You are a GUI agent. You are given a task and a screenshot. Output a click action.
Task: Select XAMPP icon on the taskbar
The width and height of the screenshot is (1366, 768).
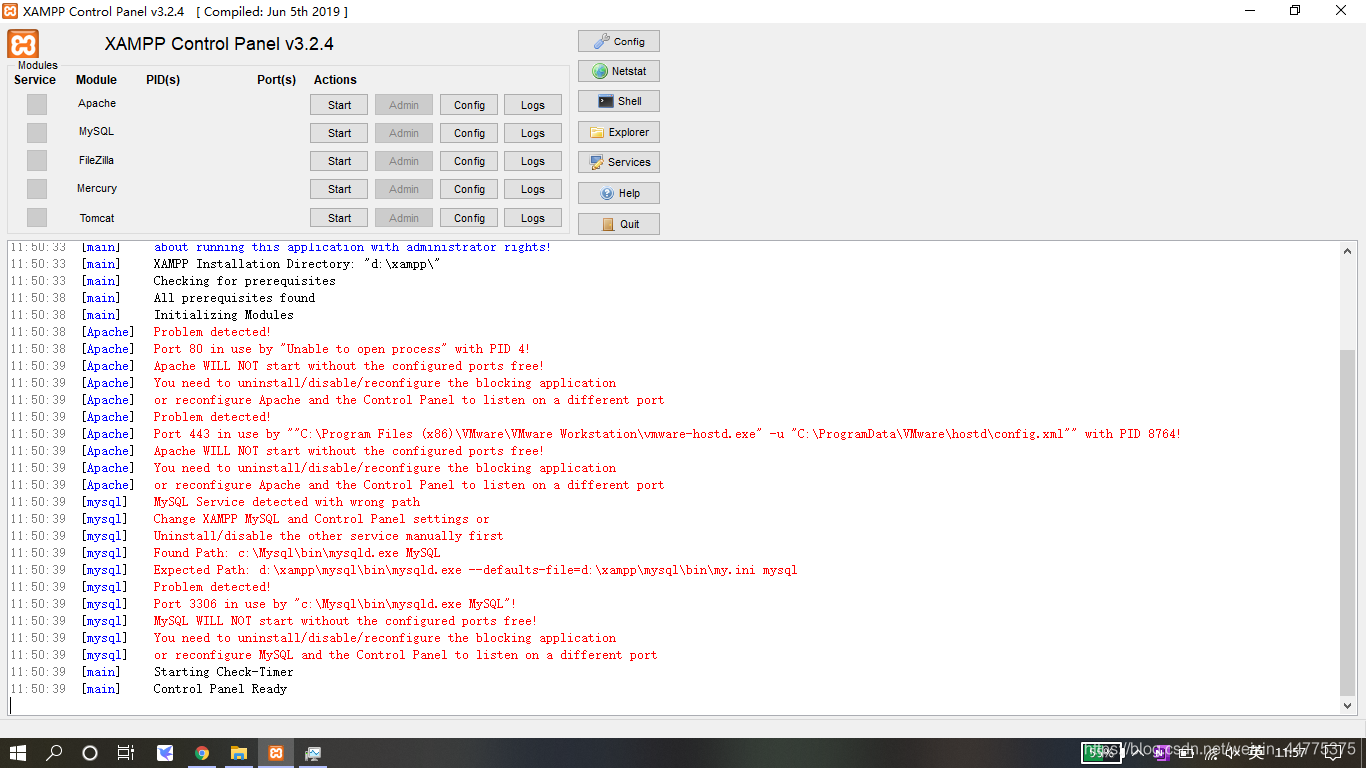276,753
